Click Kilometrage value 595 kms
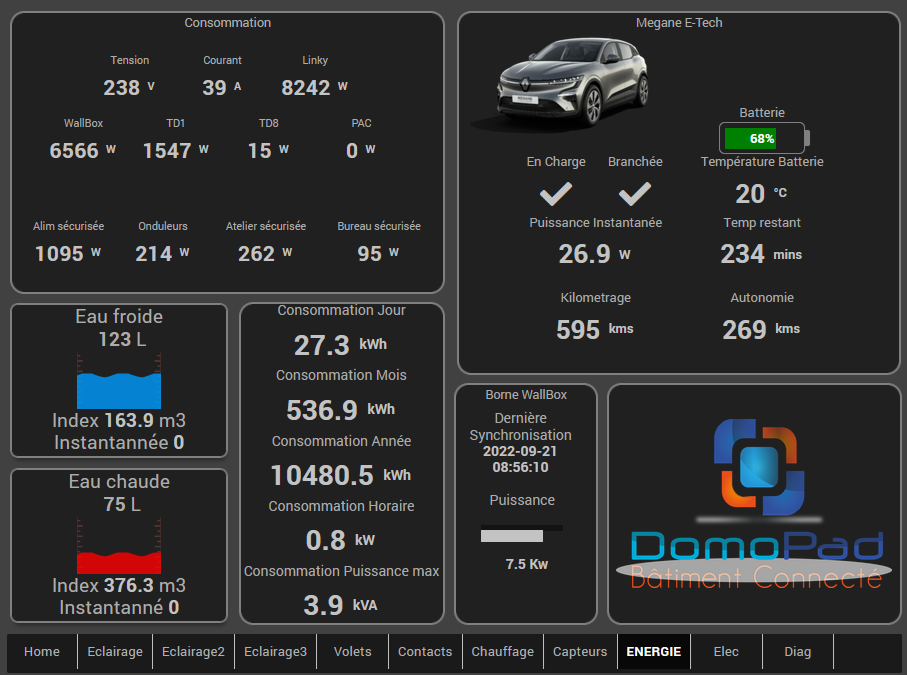 (x=595, y=330)
